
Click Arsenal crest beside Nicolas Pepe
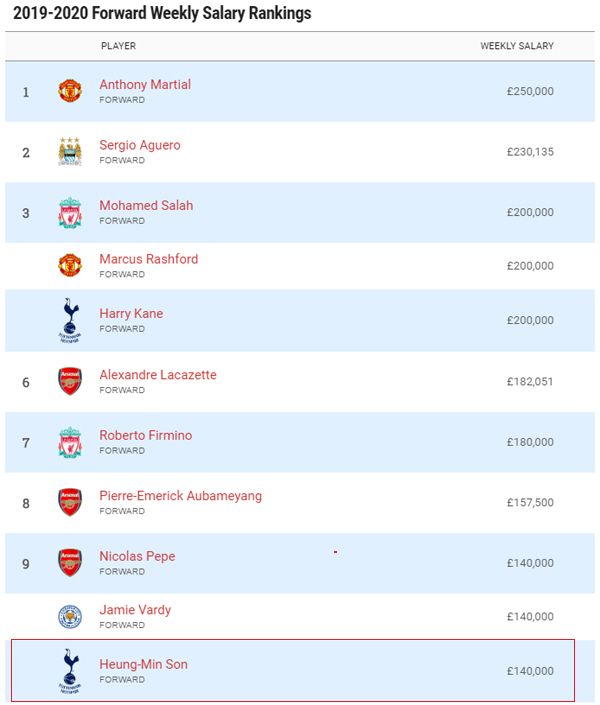(70, 562)
